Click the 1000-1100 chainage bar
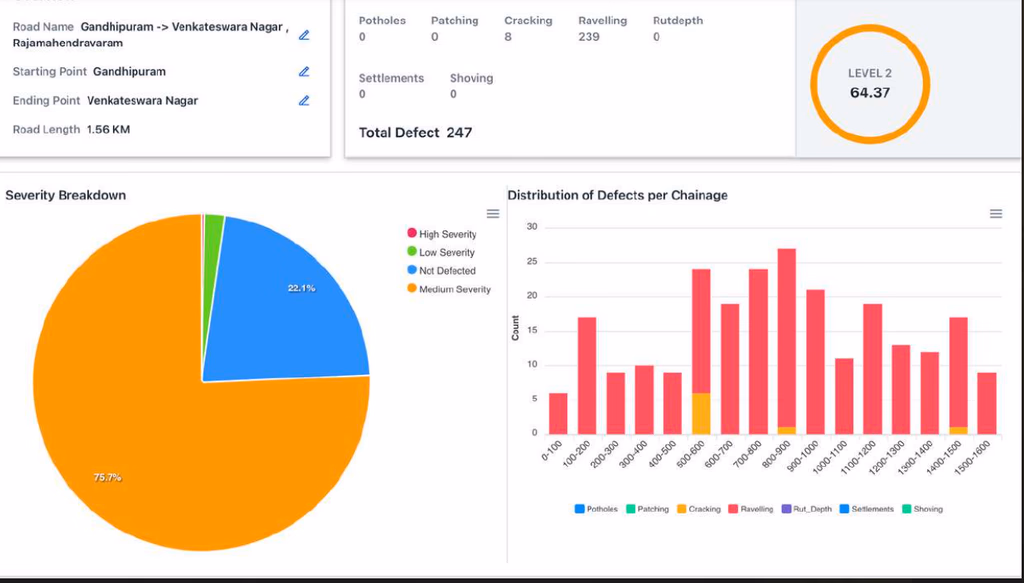Viewport: 1024px width, 583px height. pyautogui.click(x=844, y=396)
